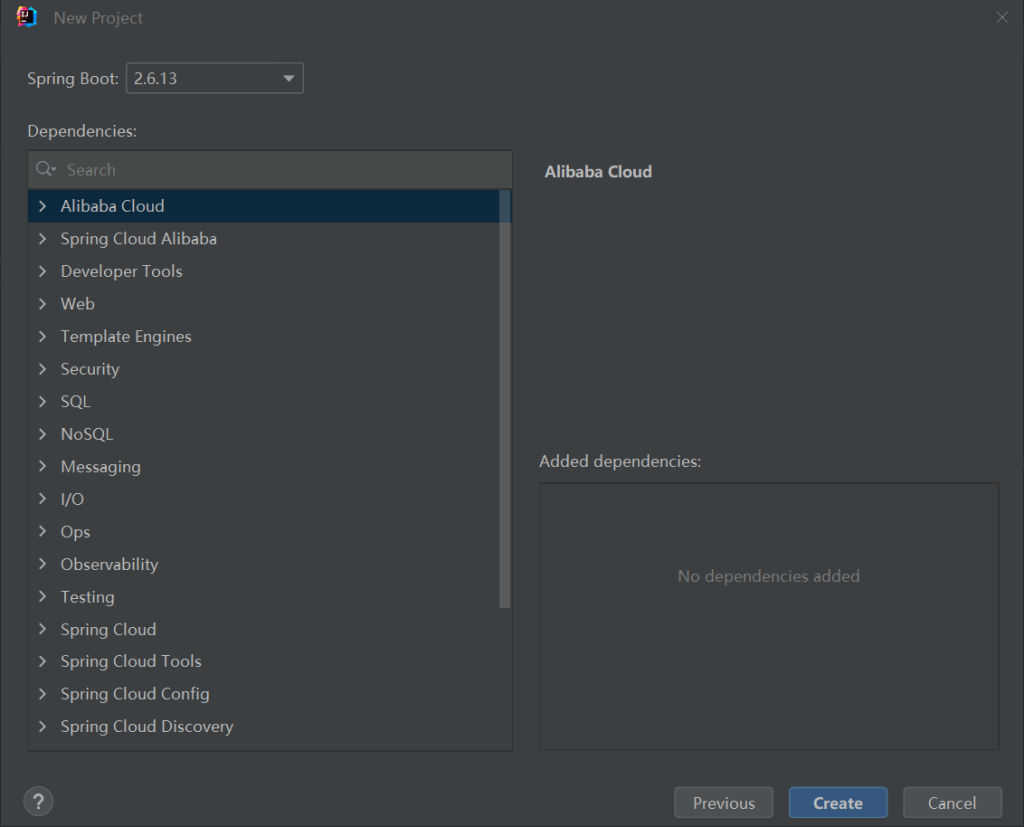Select Developer Tools in dependency list
This screenshot has width=1024, height=827.
pyautogui.click(x=121, y=272)
